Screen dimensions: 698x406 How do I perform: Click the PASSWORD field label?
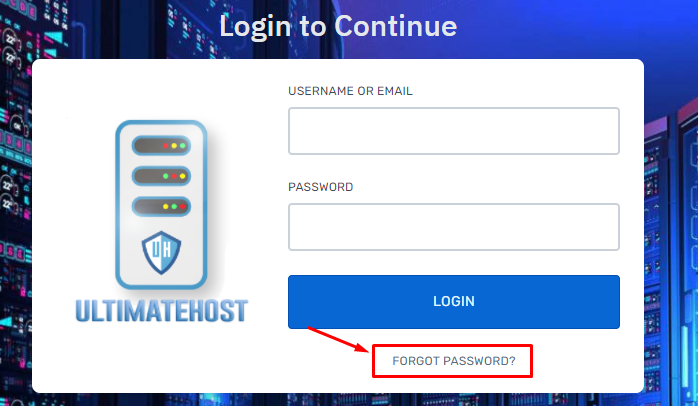point(321,187)
